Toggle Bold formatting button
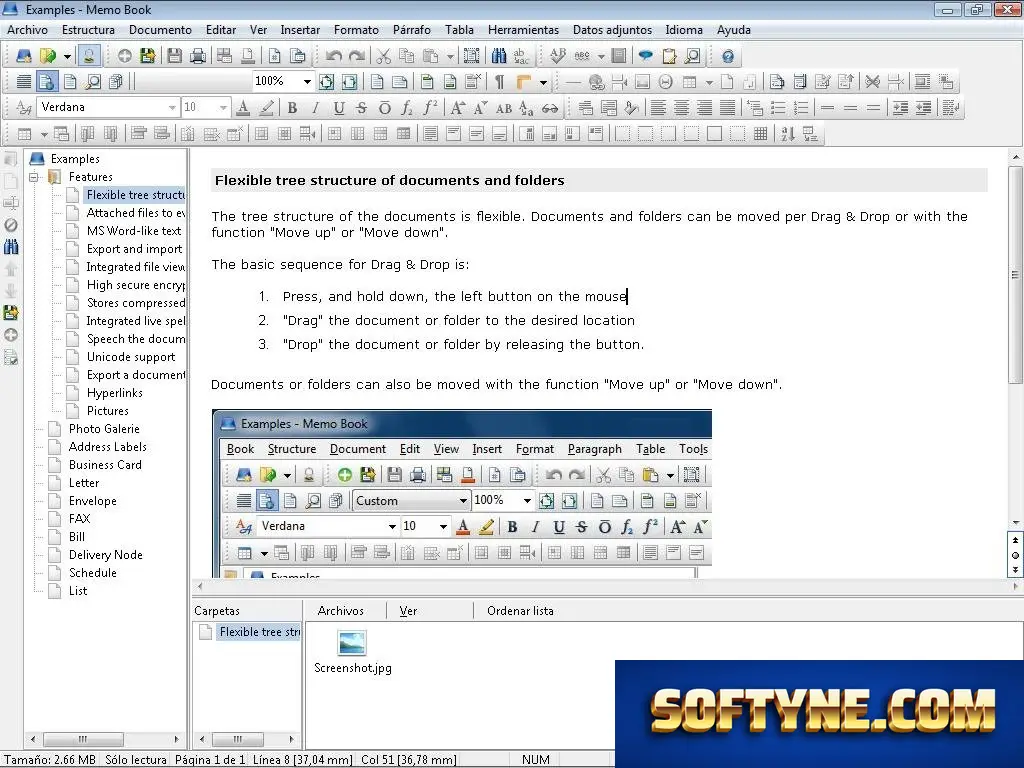Image resolution: width=1024 pixels, height=768 pixels. [x=293, y=108]
